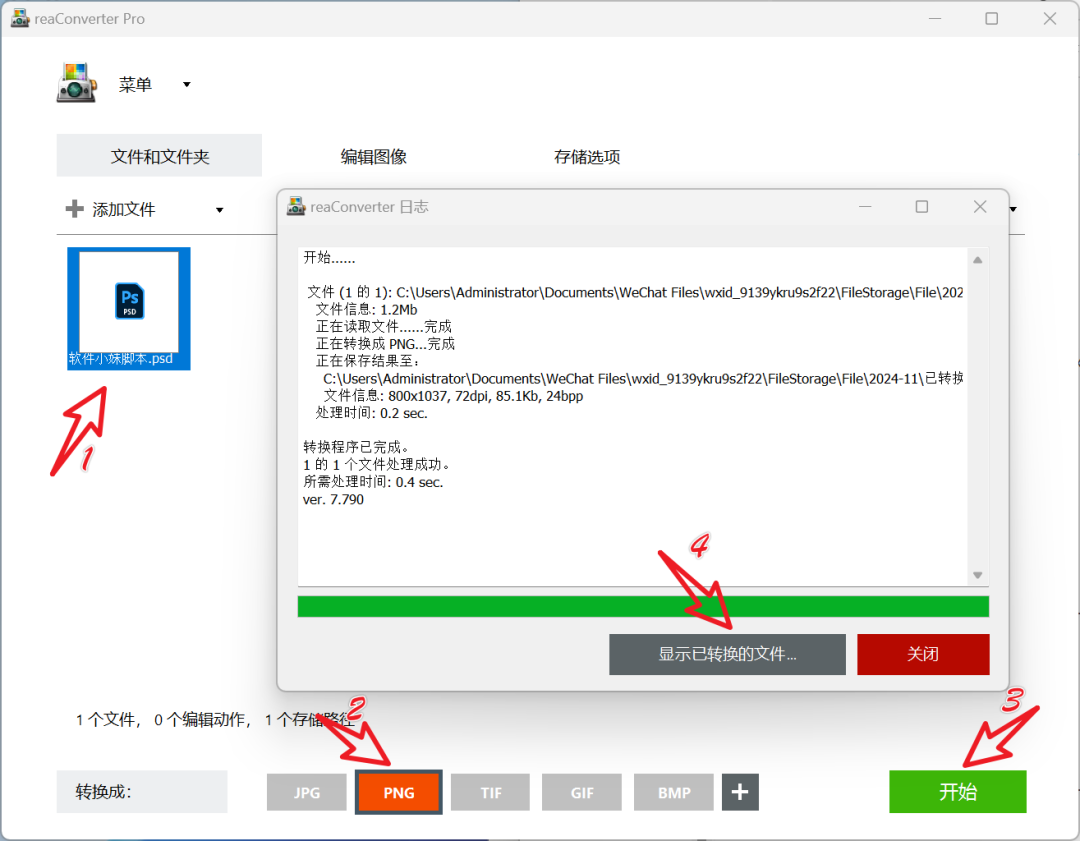The width and height of the screenshot is (1080, 841).
Task: Select BMP output format
Action: point(674,793)
